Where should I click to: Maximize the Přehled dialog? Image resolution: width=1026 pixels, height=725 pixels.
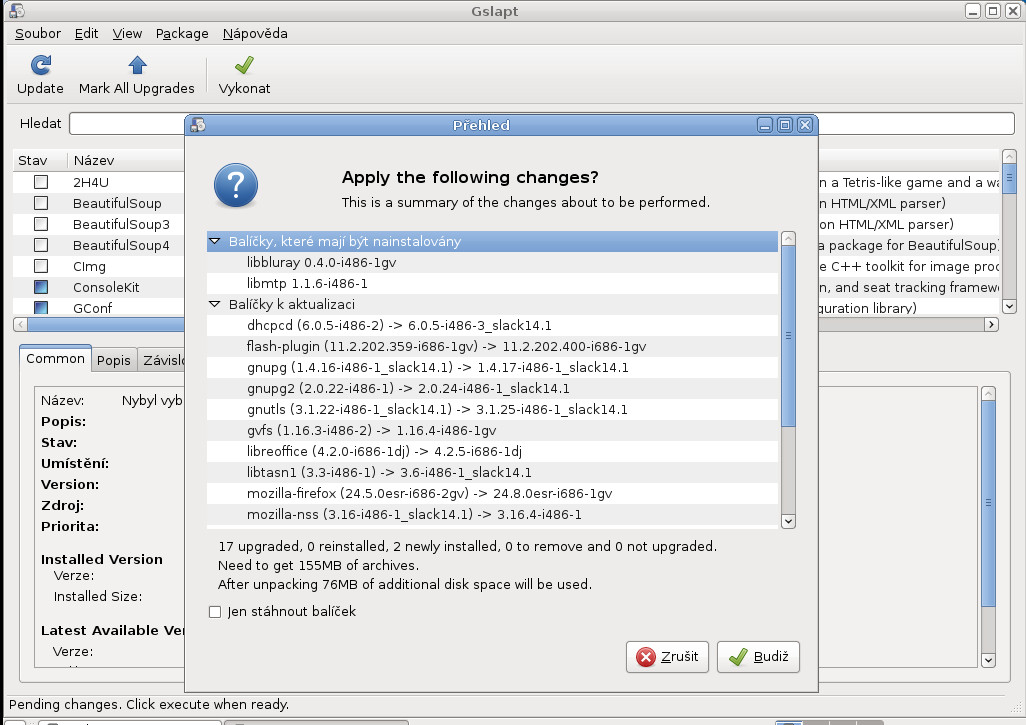pos(785,125)
